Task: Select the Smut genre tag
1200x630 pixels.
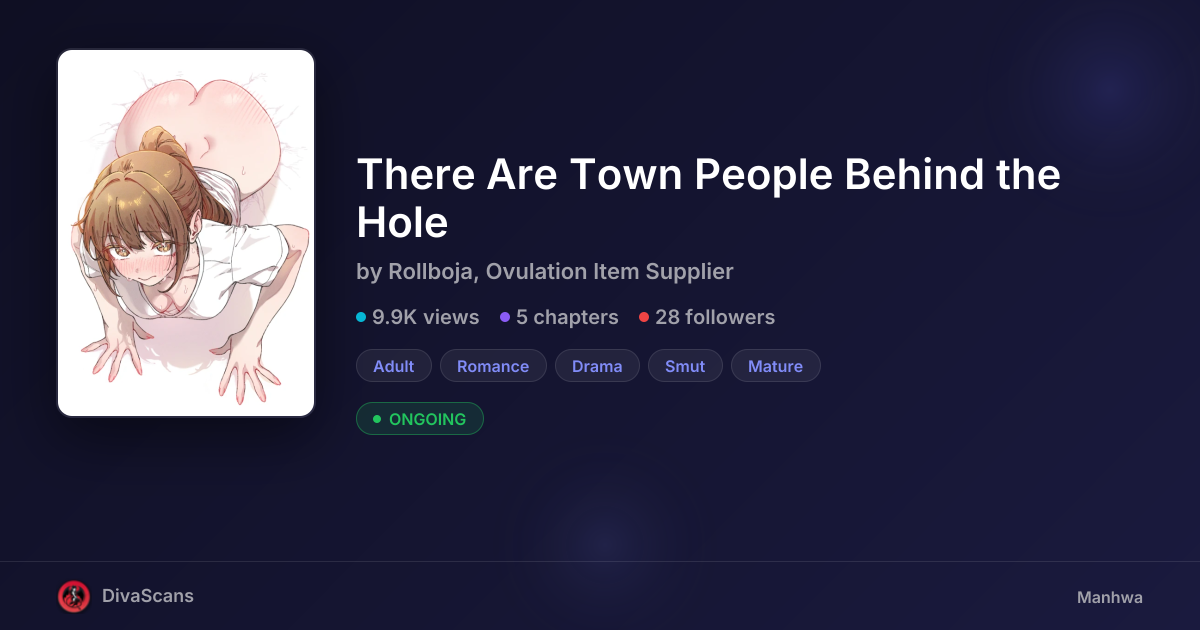Action: [685, 366]
